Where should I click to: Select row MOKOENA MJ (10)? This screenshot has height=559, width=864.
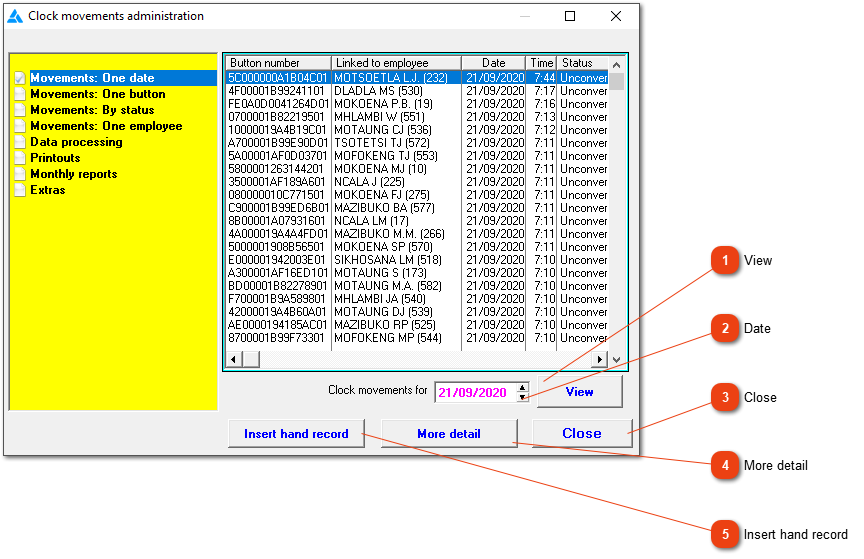tap(417, 169)
